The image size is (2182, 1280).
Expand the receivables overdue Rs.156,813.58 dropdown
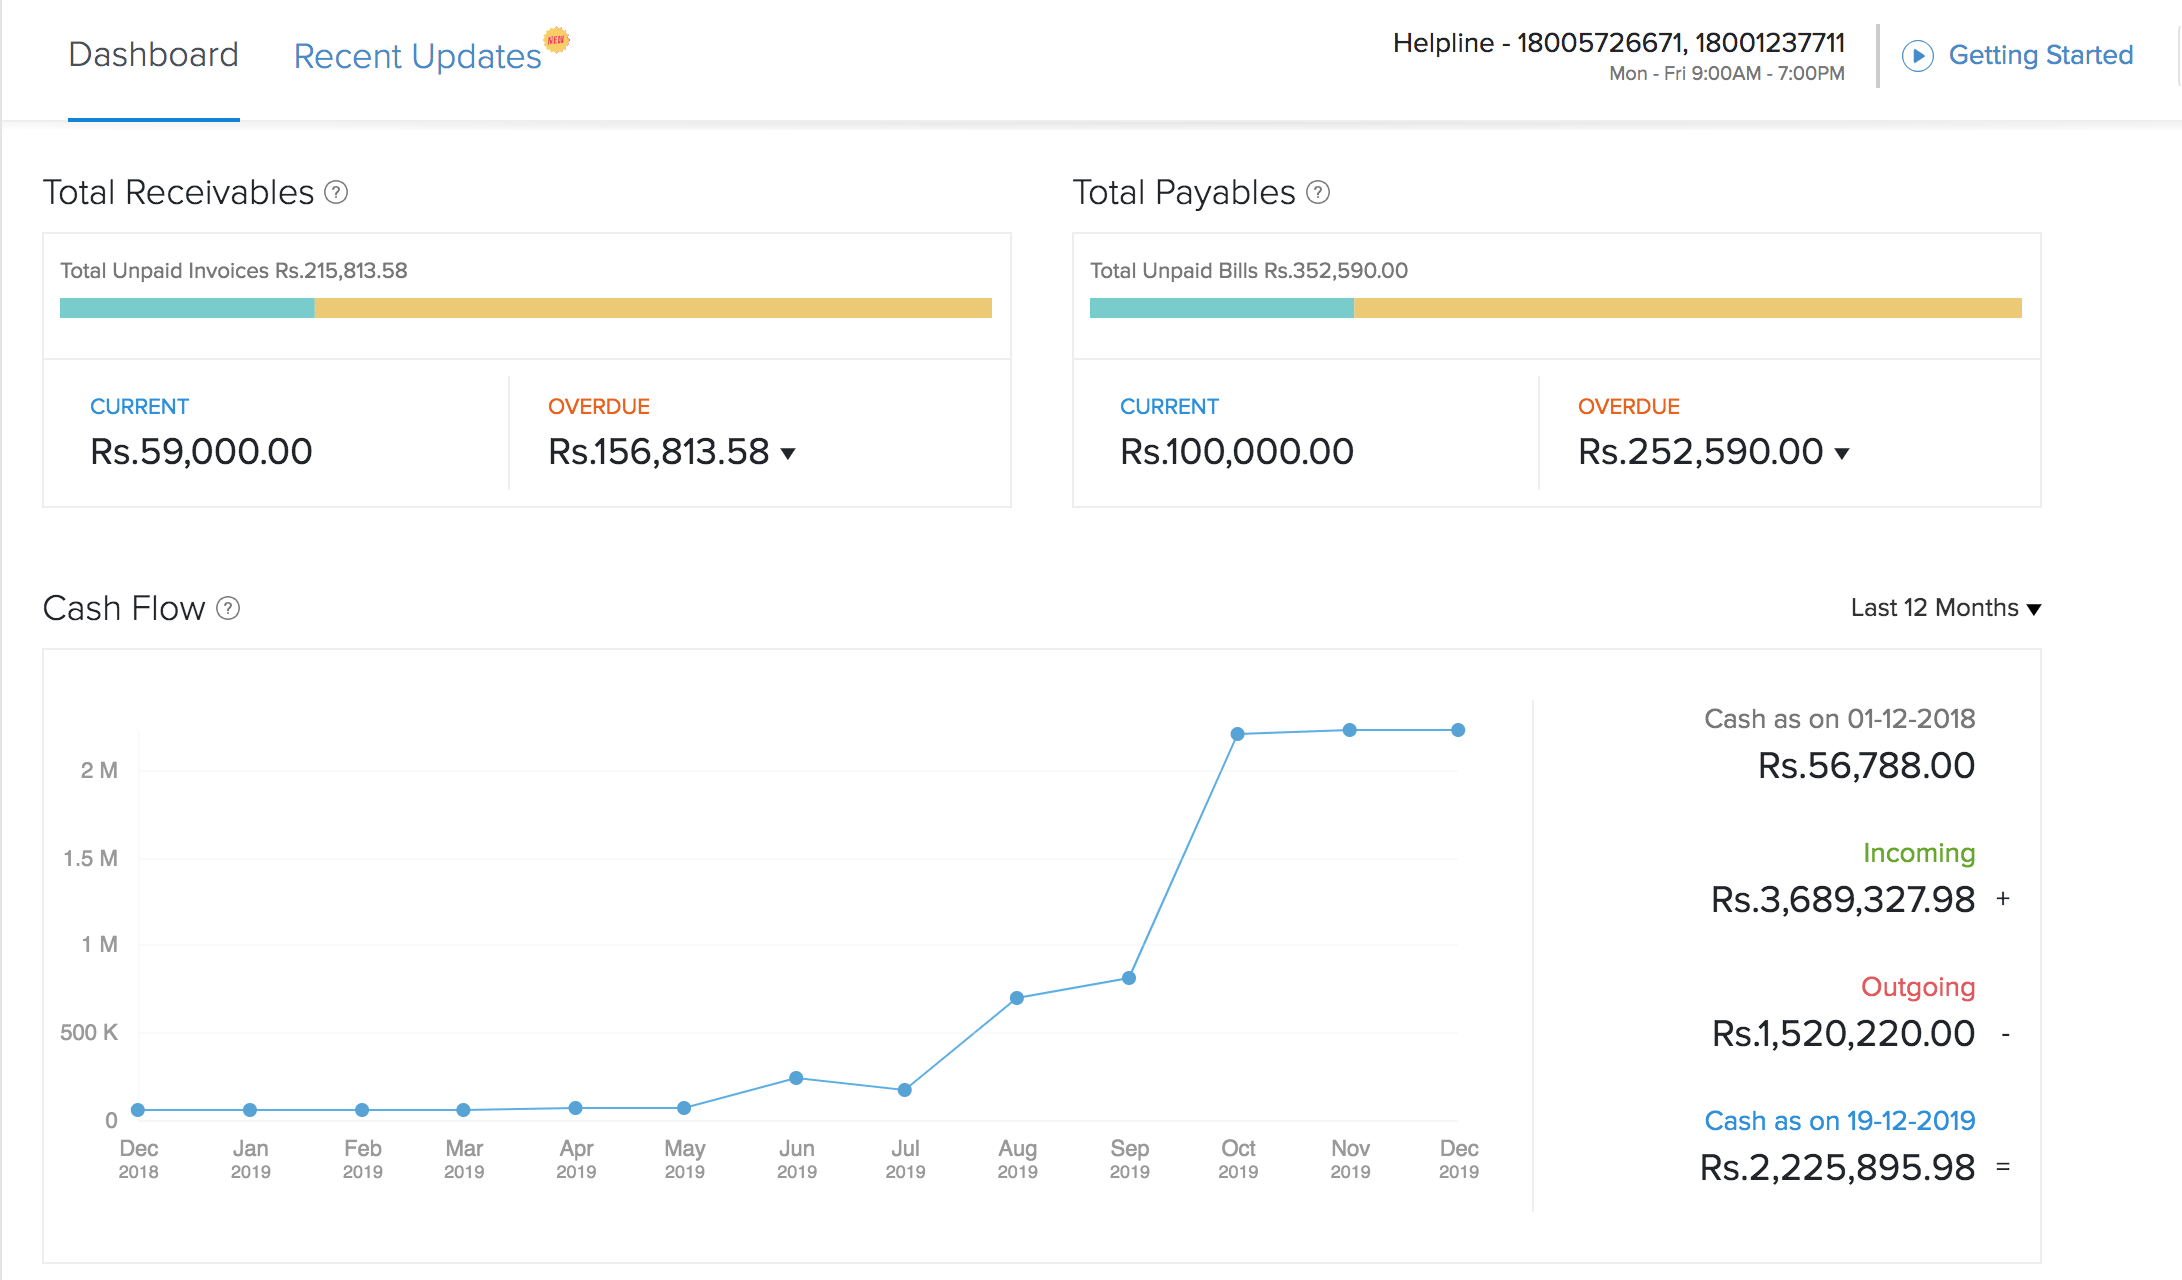tap(788, 454)
